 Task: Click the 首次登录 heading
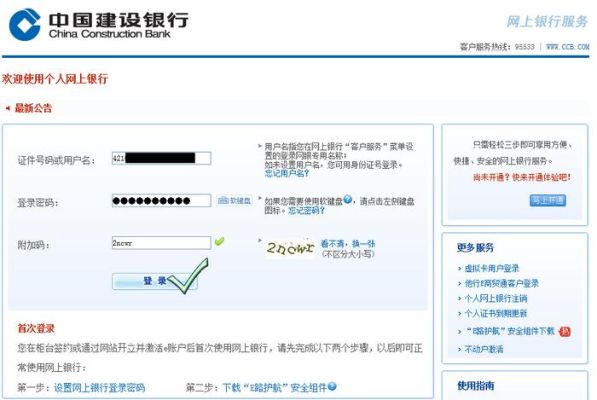[x=36, y=328]
